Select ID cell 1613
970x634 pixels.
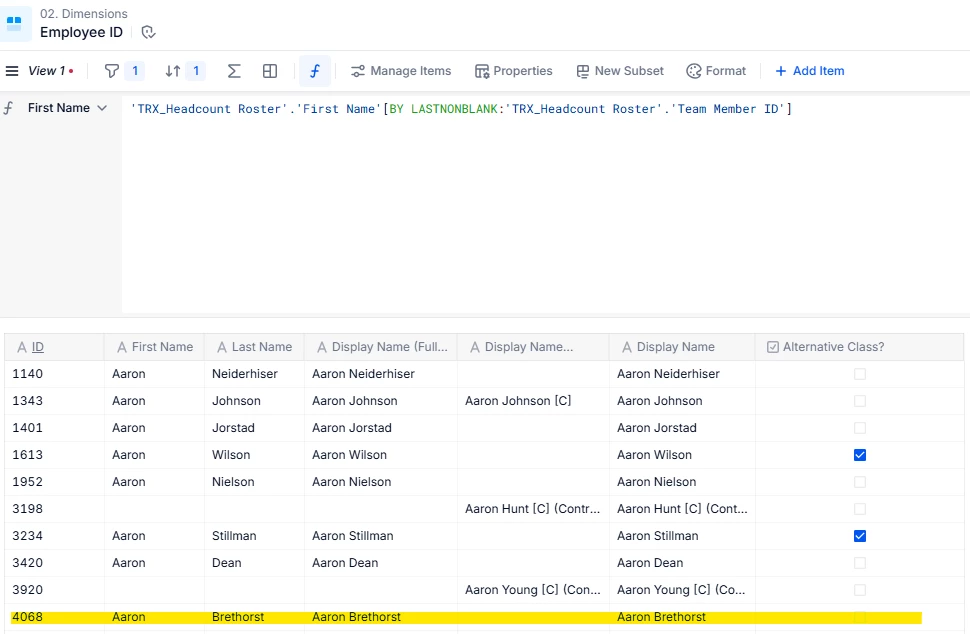pos(54,455)
